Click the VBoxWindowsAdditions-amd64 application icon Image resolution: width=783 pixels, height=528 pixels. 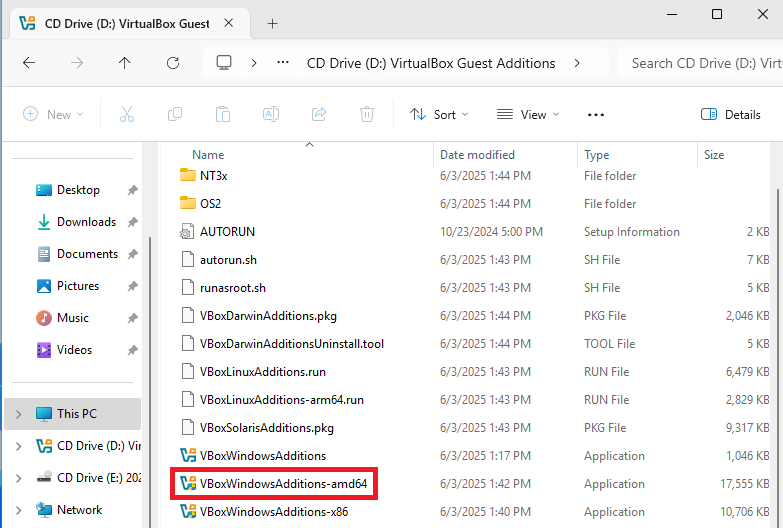pyautogui.click(x=188, y=483)
